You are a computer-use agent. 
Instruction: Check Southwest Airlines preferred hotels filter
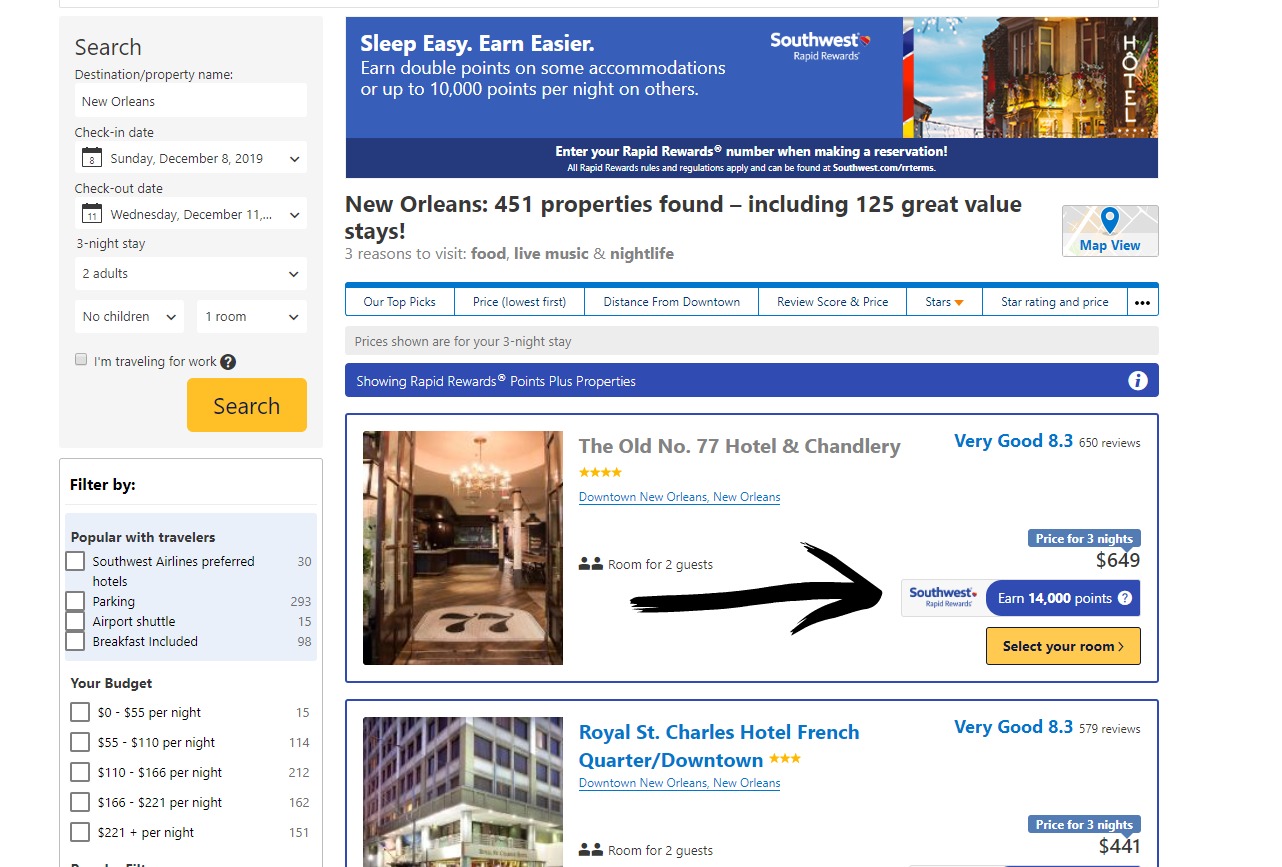(x=75, y=561)
